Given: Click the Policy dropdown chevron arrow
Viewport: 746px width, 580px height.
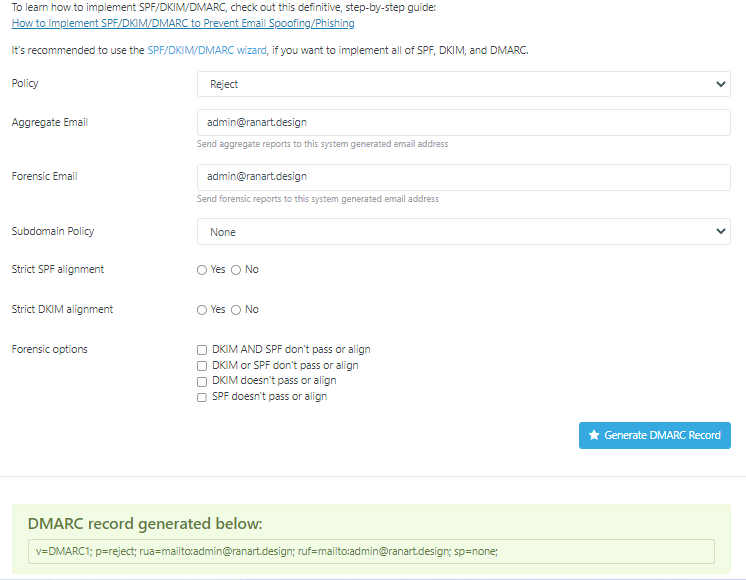Looking at the screenshot, I should click(720, 84).
